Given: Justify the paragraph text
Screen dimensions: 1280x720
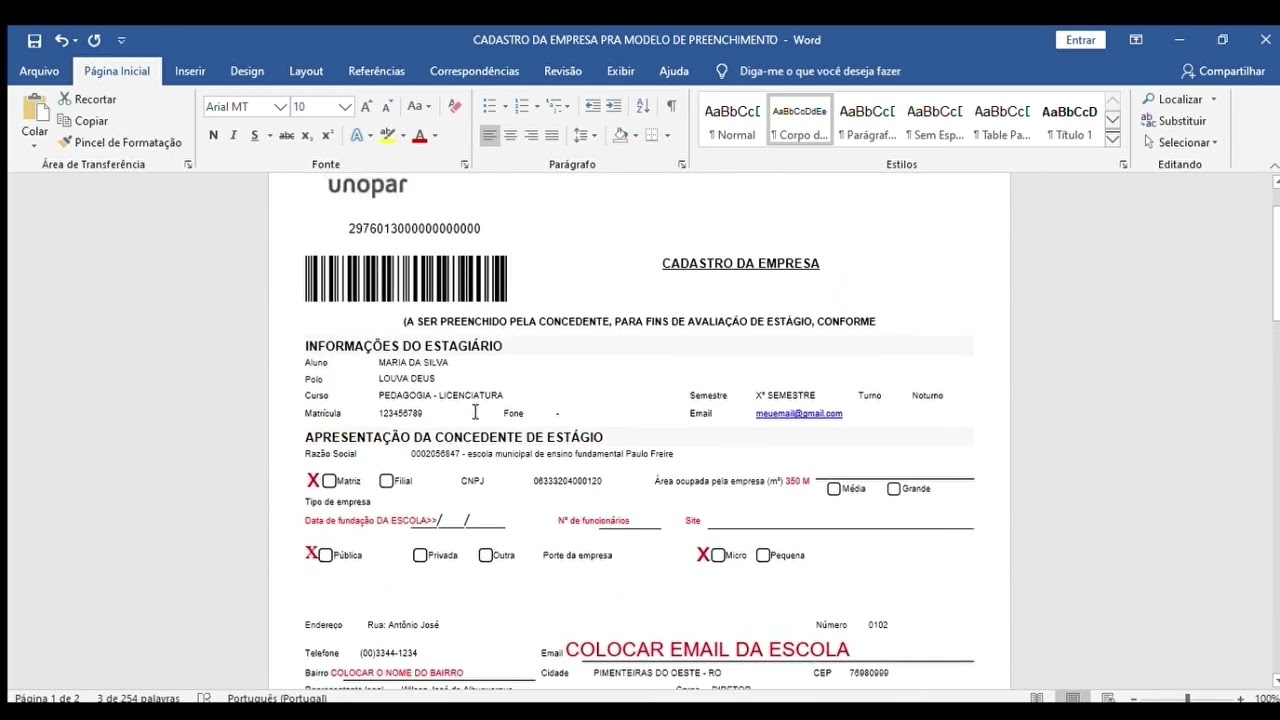Looking at the screenshot, I should coord(552,135).
